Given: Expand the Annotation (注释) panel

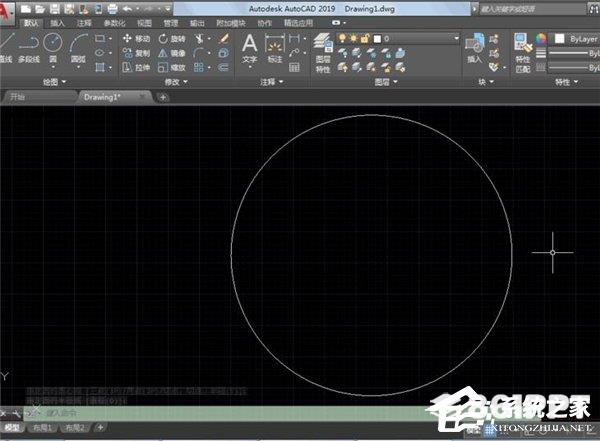Looking at the screenshot, I should point(272,82).
